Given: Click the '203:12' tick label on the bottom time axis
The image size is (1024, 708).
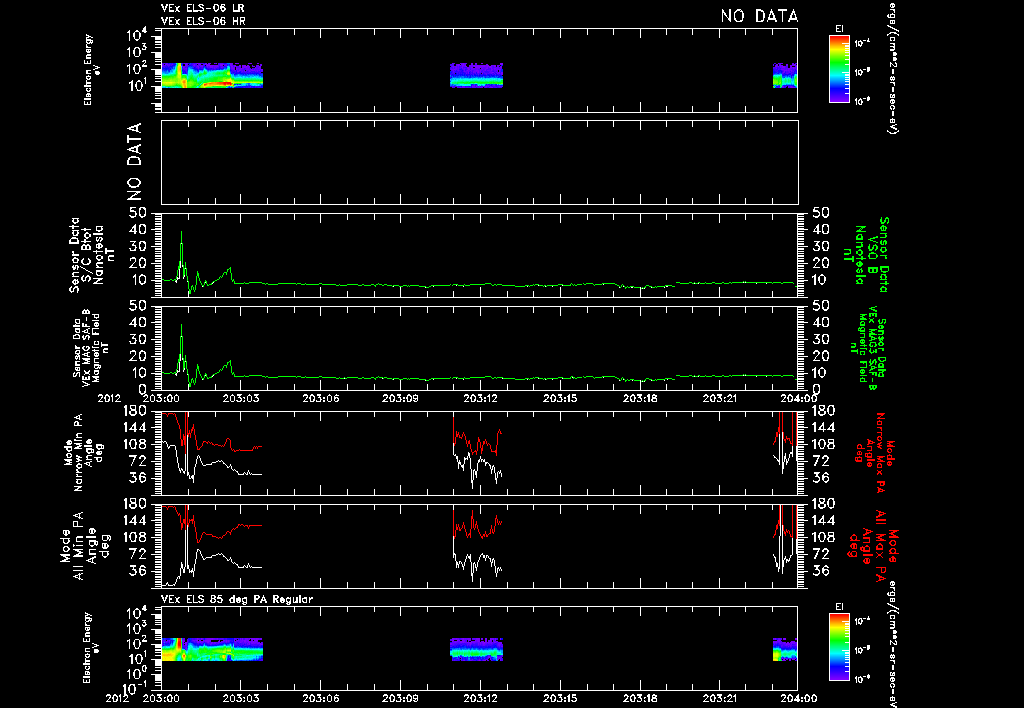Looking at the screenshot, I should point(481,698).
